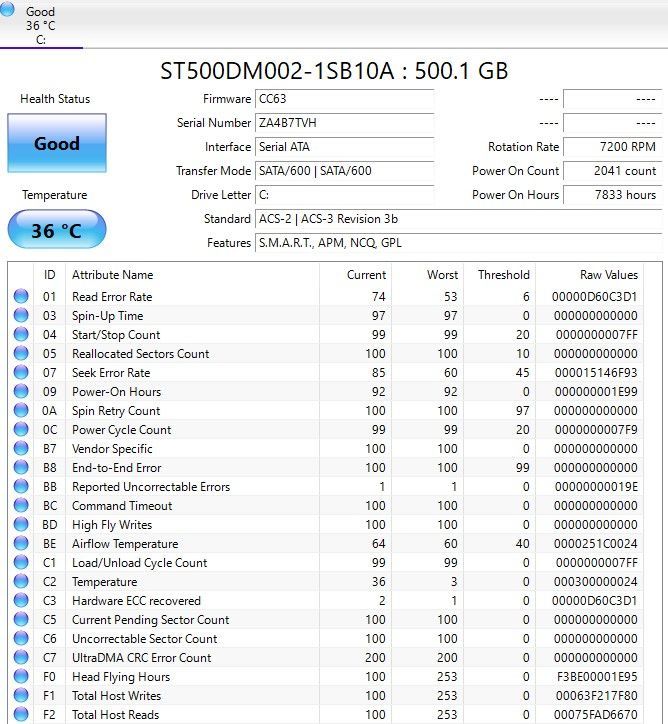The image size is (668, 724).
Task: Click the status orb for Seek Error Rate
Action: tap(21, 372)
